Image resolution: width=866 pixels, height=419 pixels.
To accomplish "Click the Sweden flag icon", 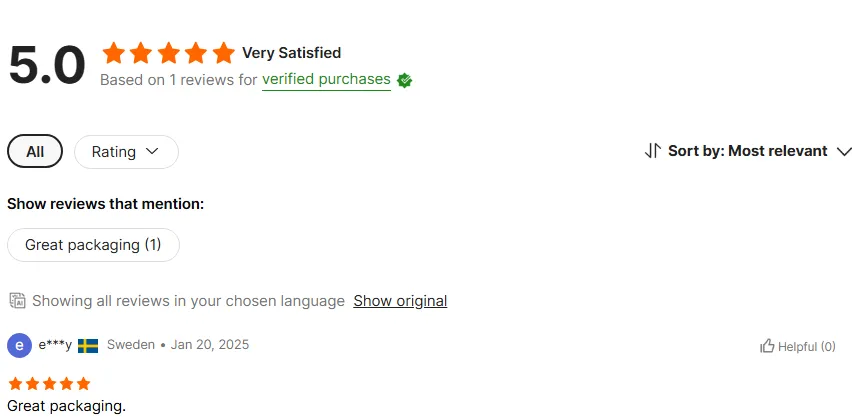I will pyautogui.click(x=88, y=346).
